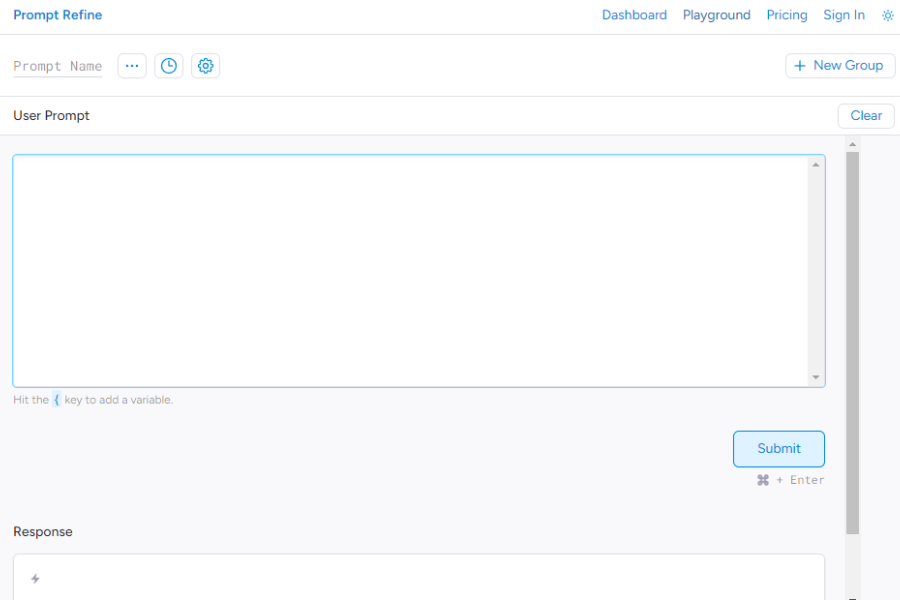Viewport: 900px width, 600px height.
Task: Submit the user prompt
Action: click(x=778, y=448)
